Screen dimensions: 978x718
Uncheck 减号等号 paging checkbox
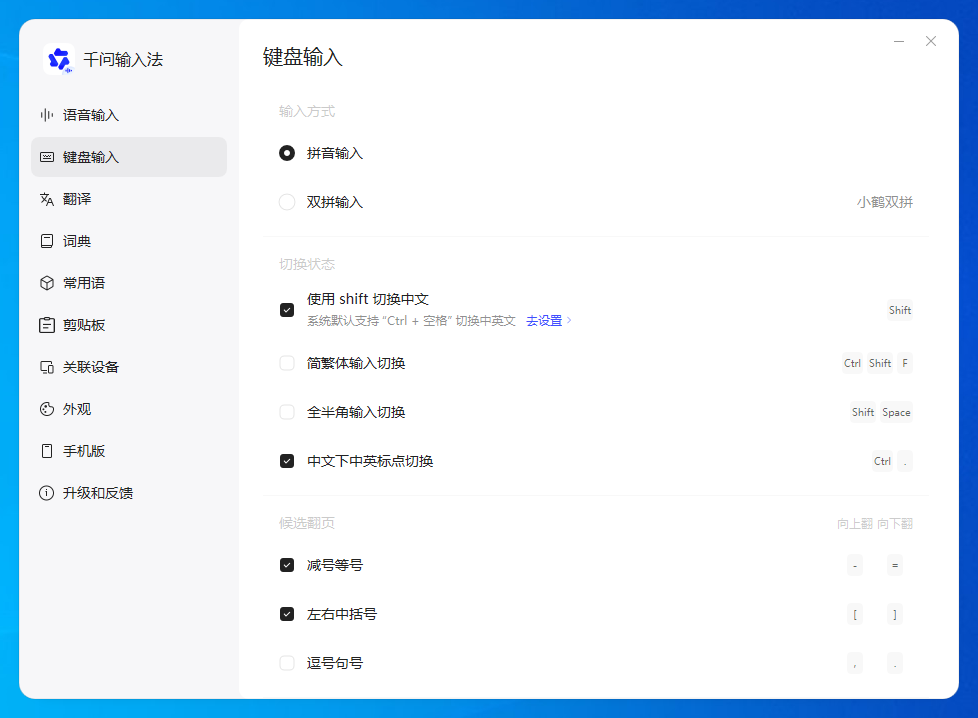[287, 565]
